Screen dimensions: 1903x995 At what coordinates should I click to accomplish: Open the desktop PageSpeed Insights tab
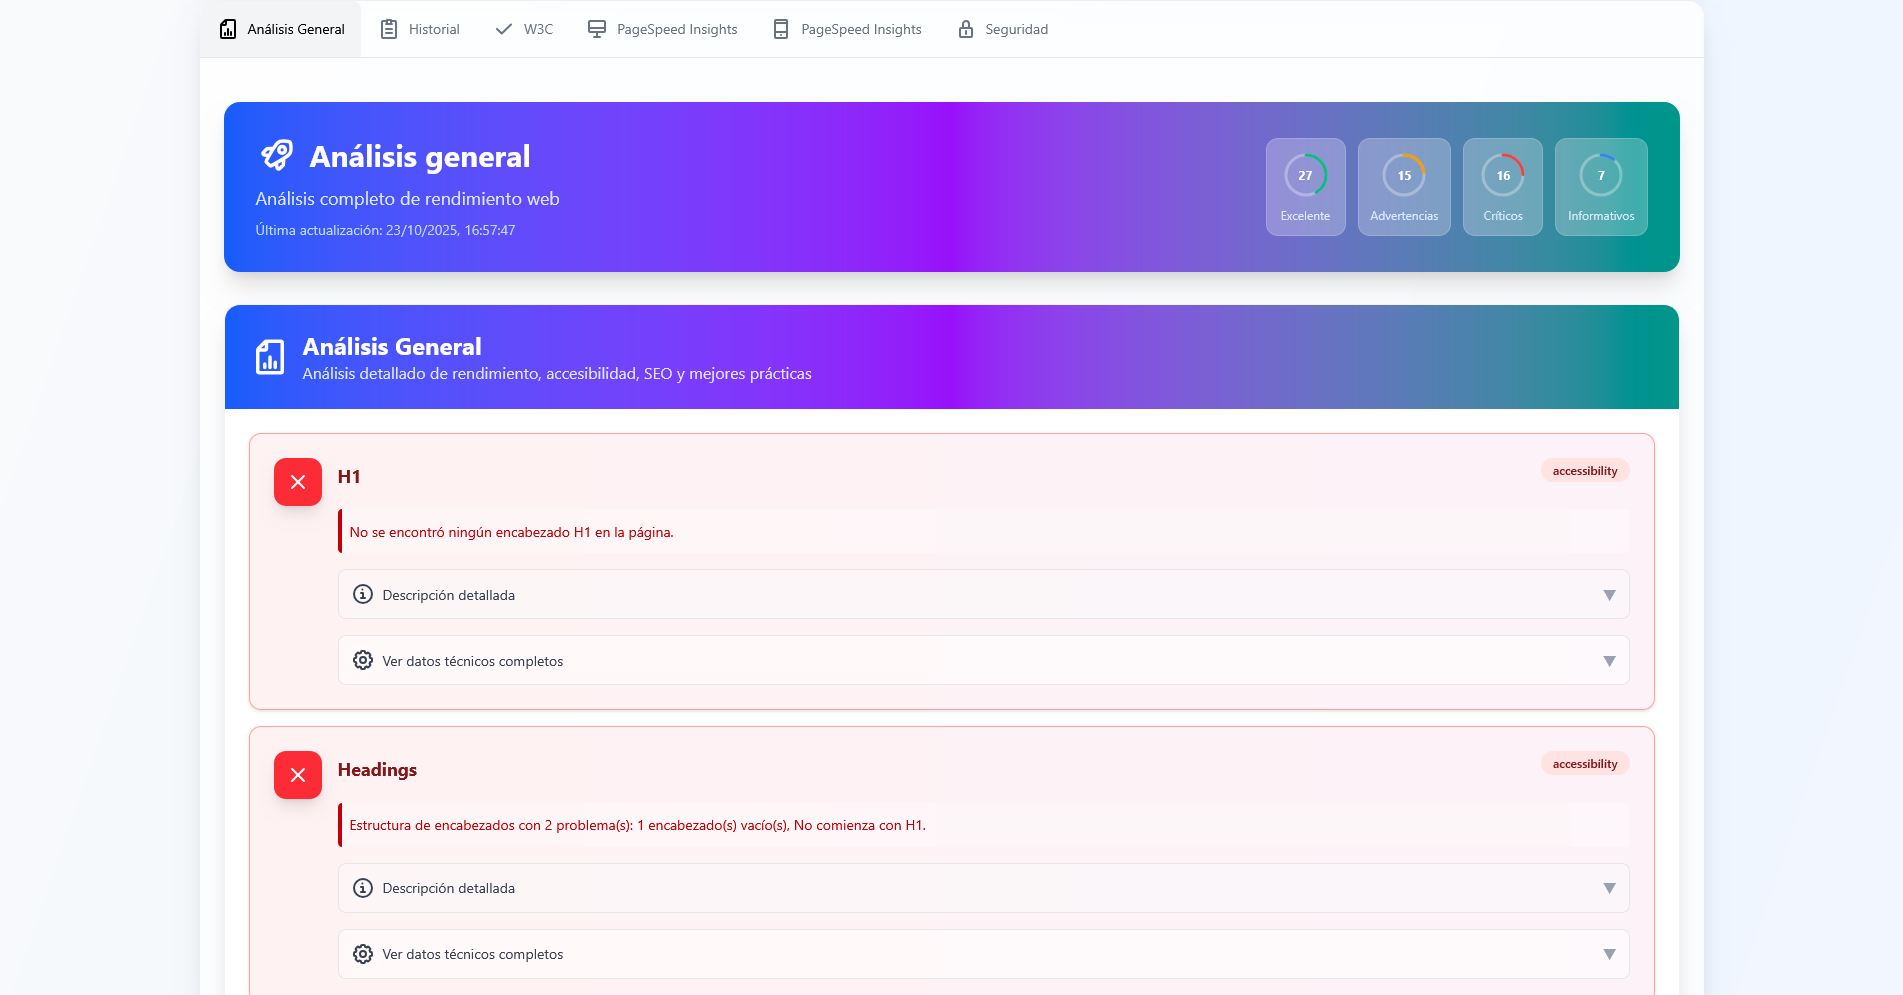click(x=663, y=29)
